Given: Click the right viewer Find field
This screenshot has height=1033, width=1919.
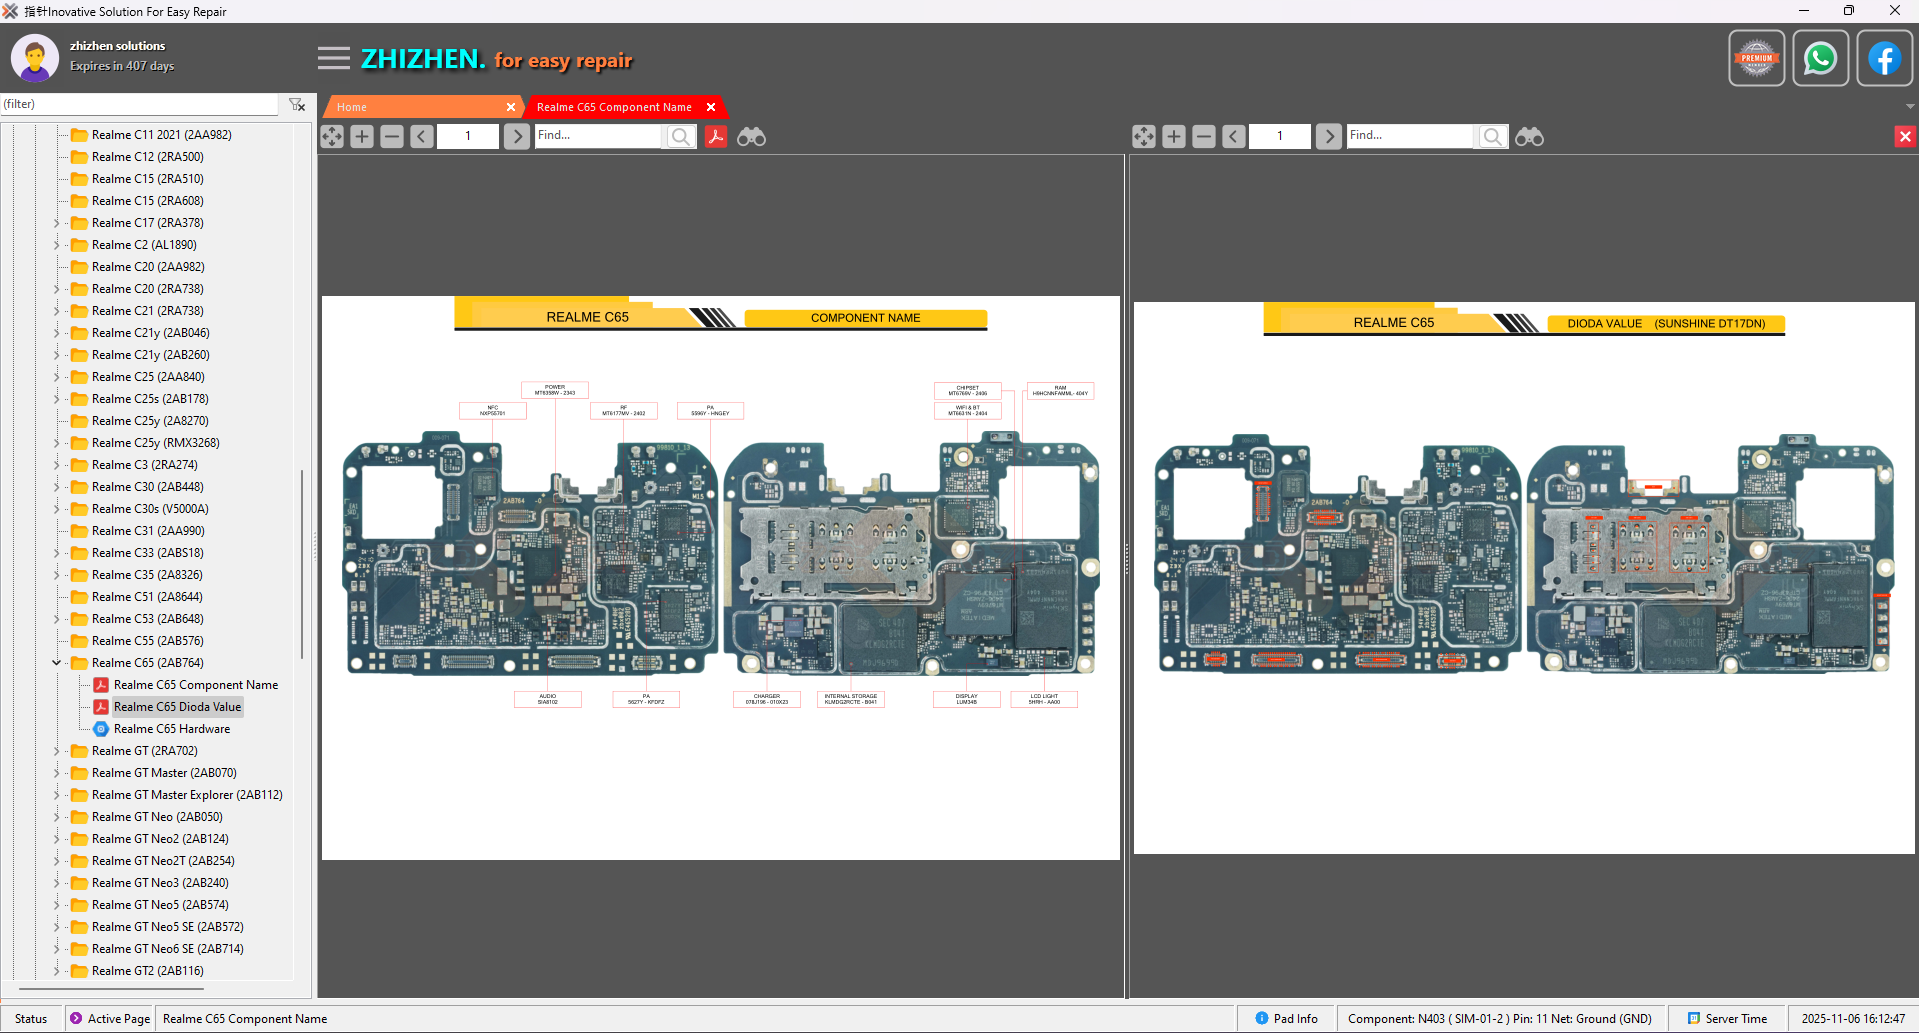Looking at the screenshot, I should (x=1411, y=136).
